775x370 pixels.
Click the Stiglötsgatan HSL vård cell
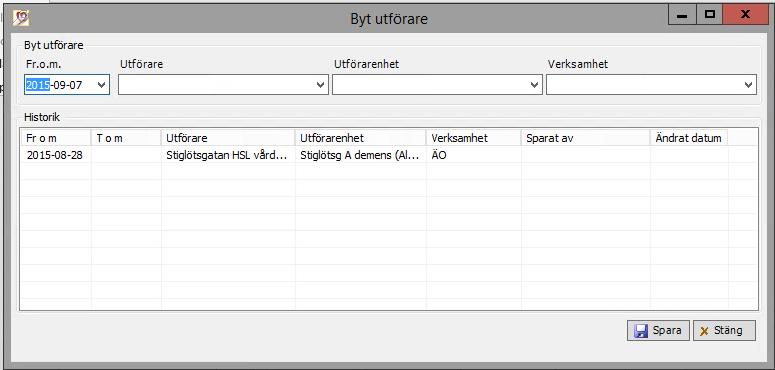click(x=227, y=155)
